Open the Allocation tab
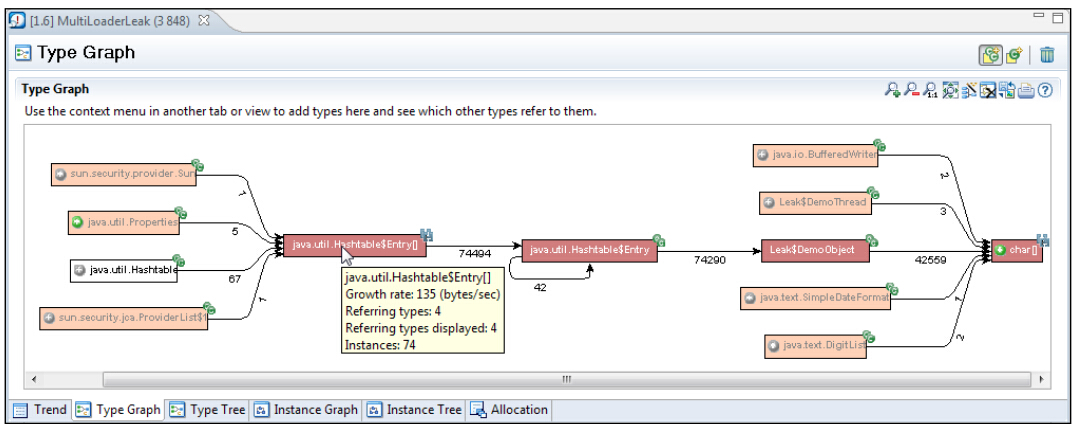The width and height of the screenshot is (1078, 432). click(x=509, y=409)
